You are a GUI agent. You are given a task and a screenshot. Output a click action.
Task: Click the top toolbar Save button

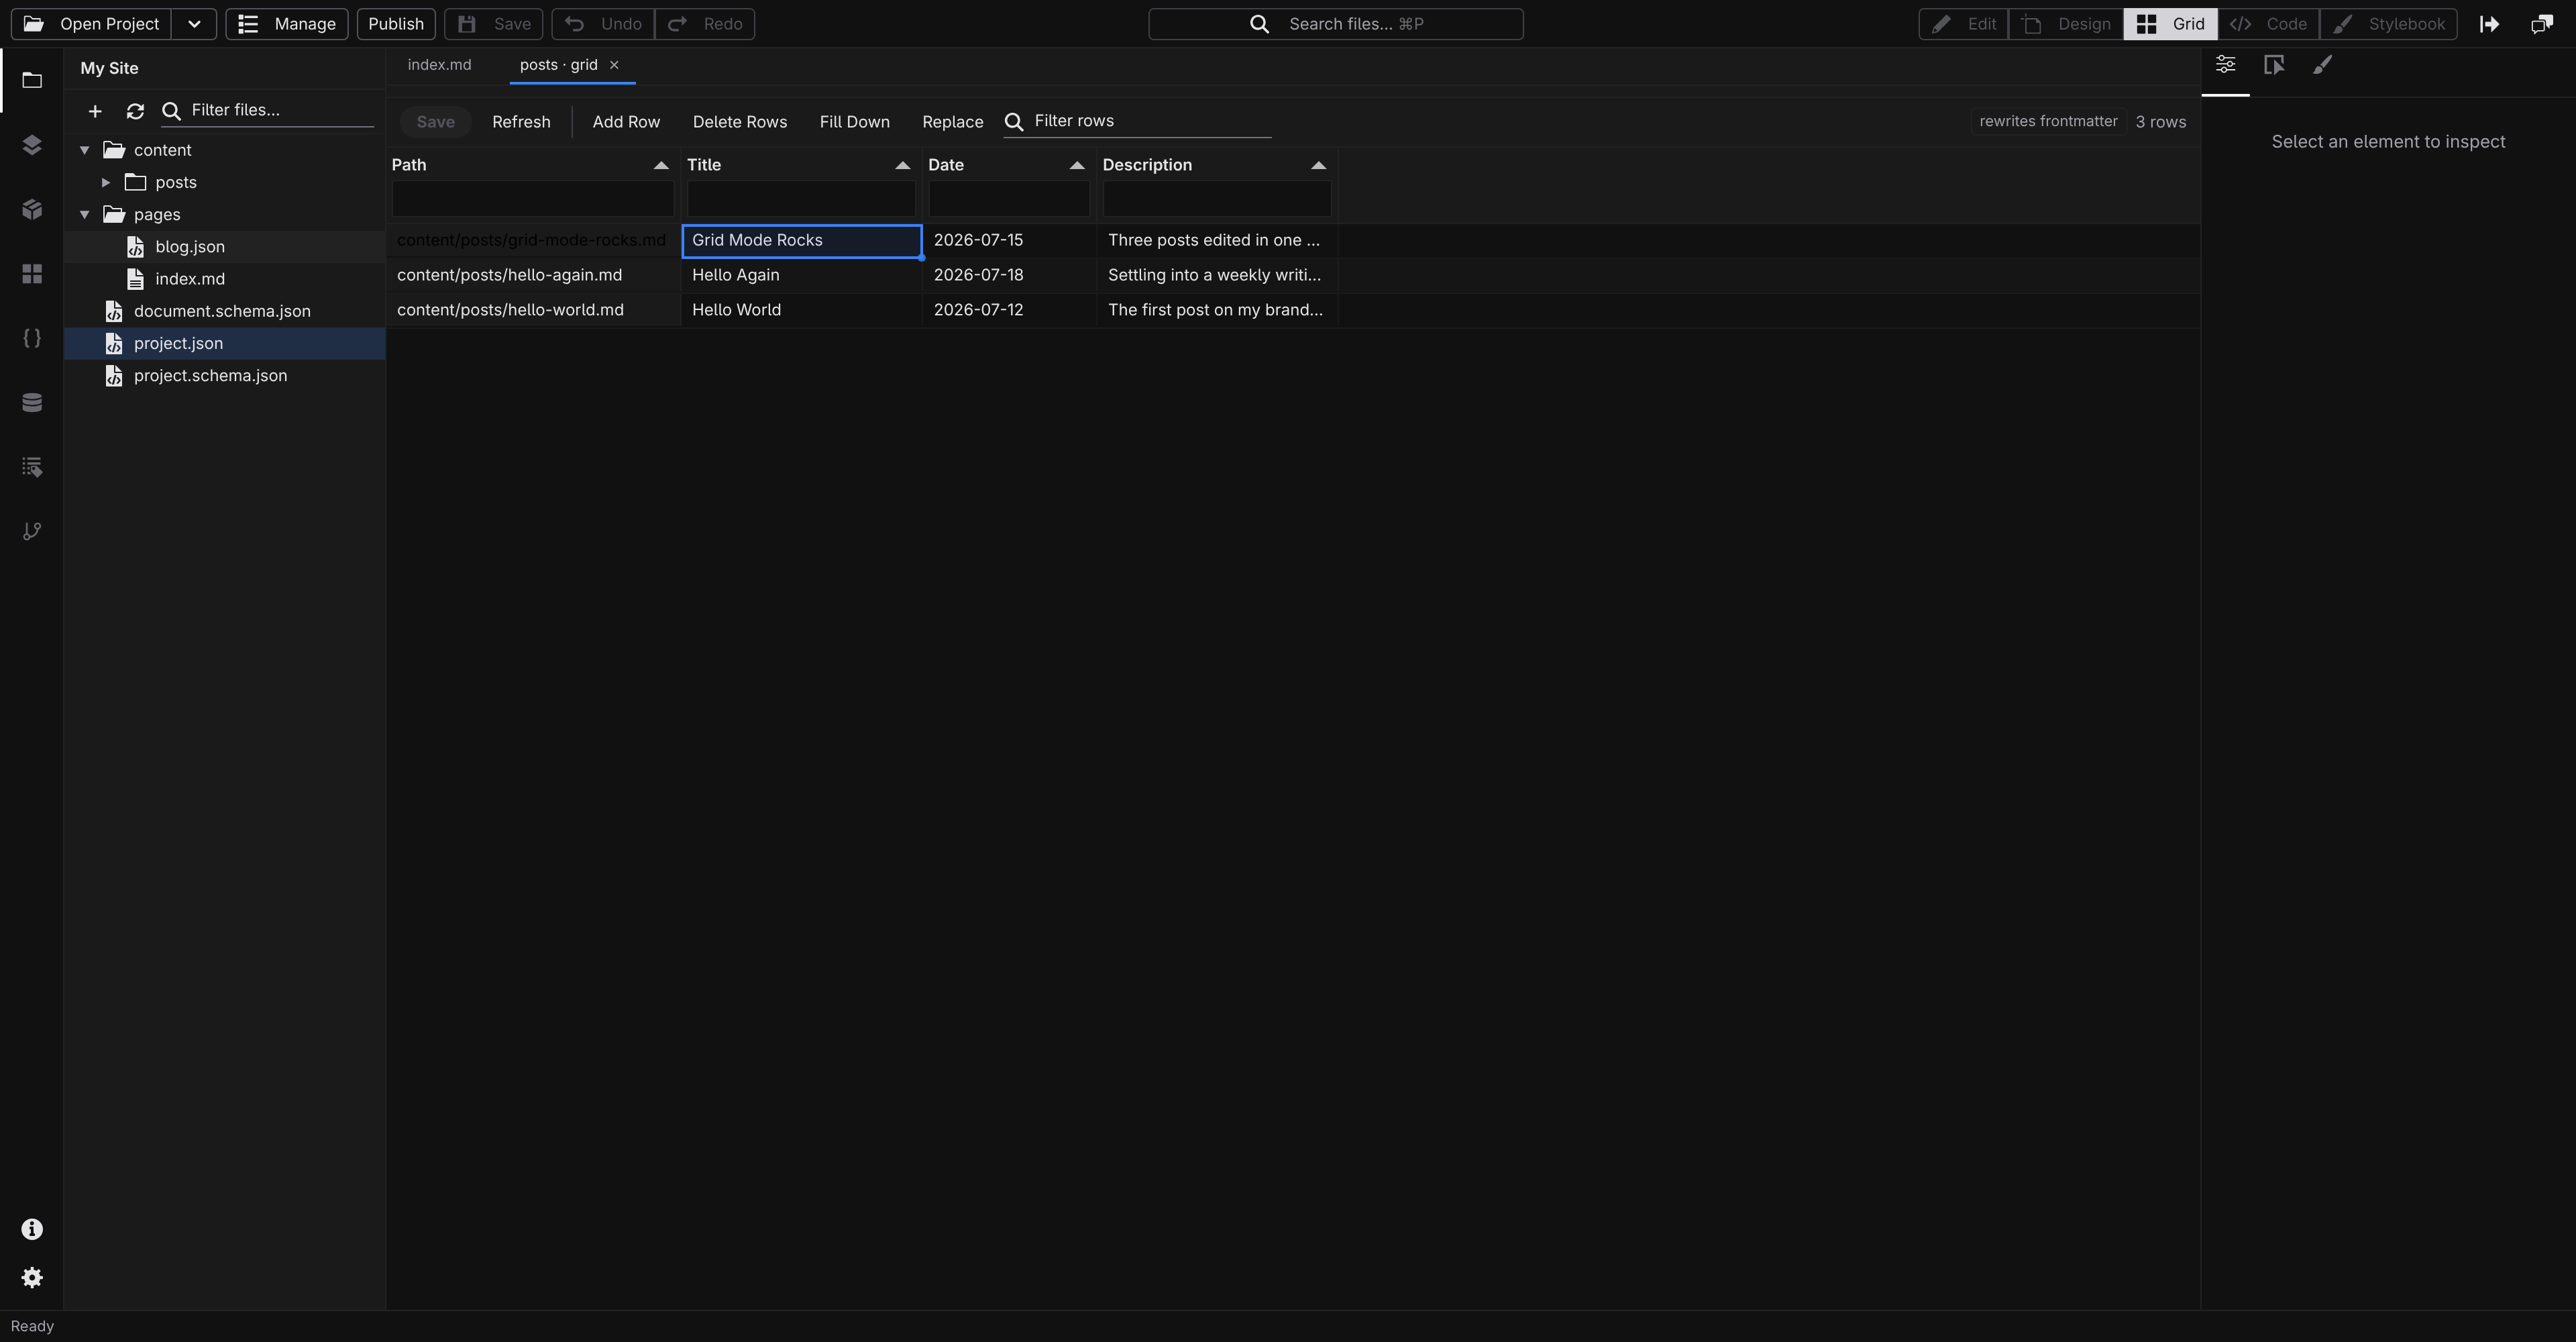point(494,24)
